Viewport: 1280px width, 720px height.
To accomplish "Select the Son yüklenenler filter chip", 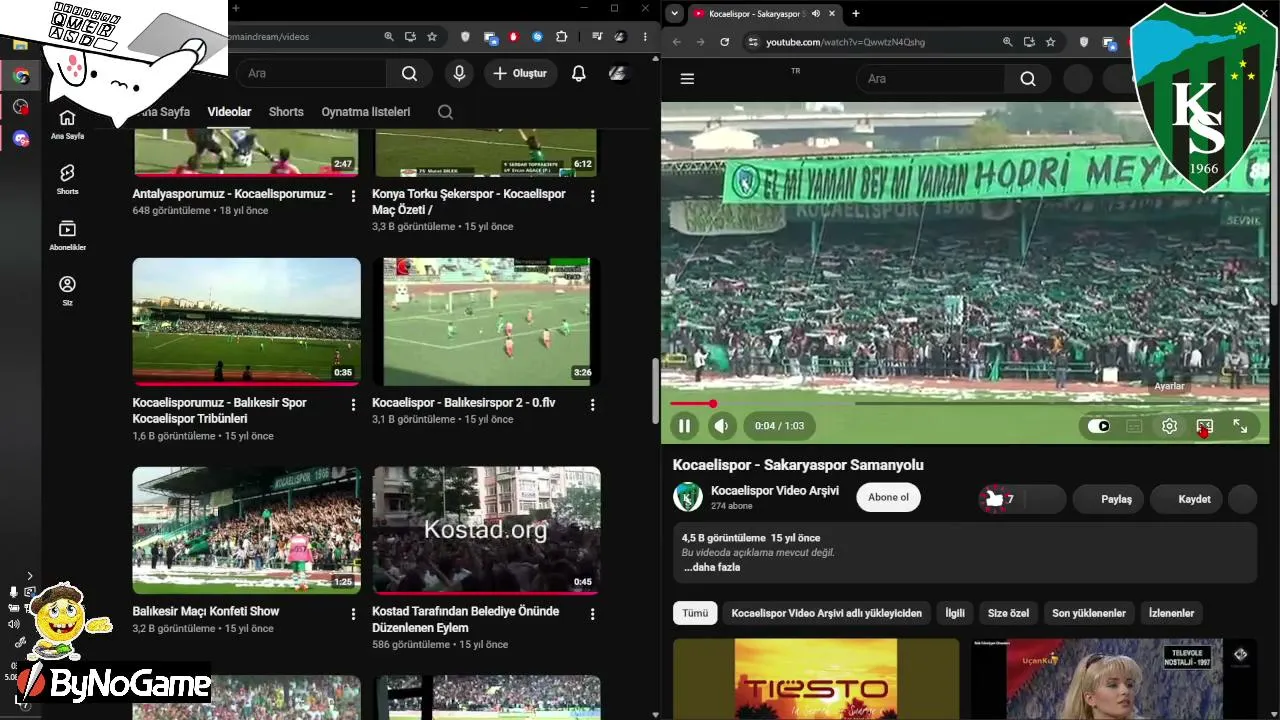I will 1089,613.
